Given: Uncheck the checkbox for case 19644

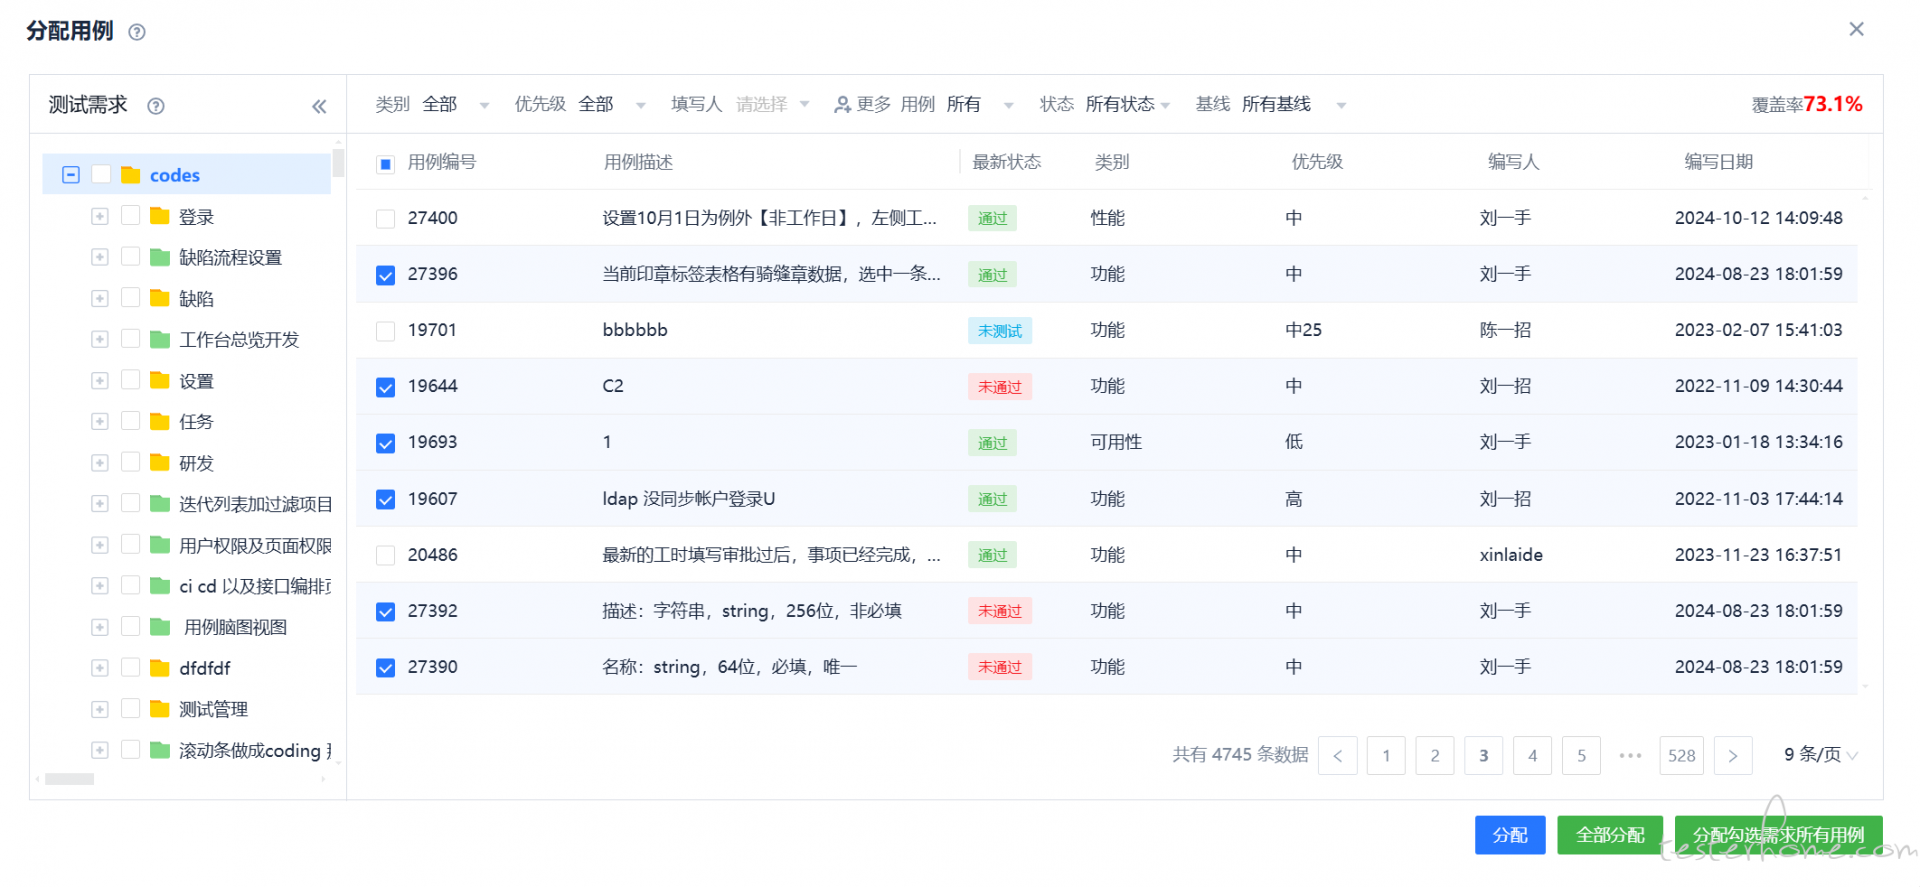Looking at the screenshot, I should click(x=385, y=387).
